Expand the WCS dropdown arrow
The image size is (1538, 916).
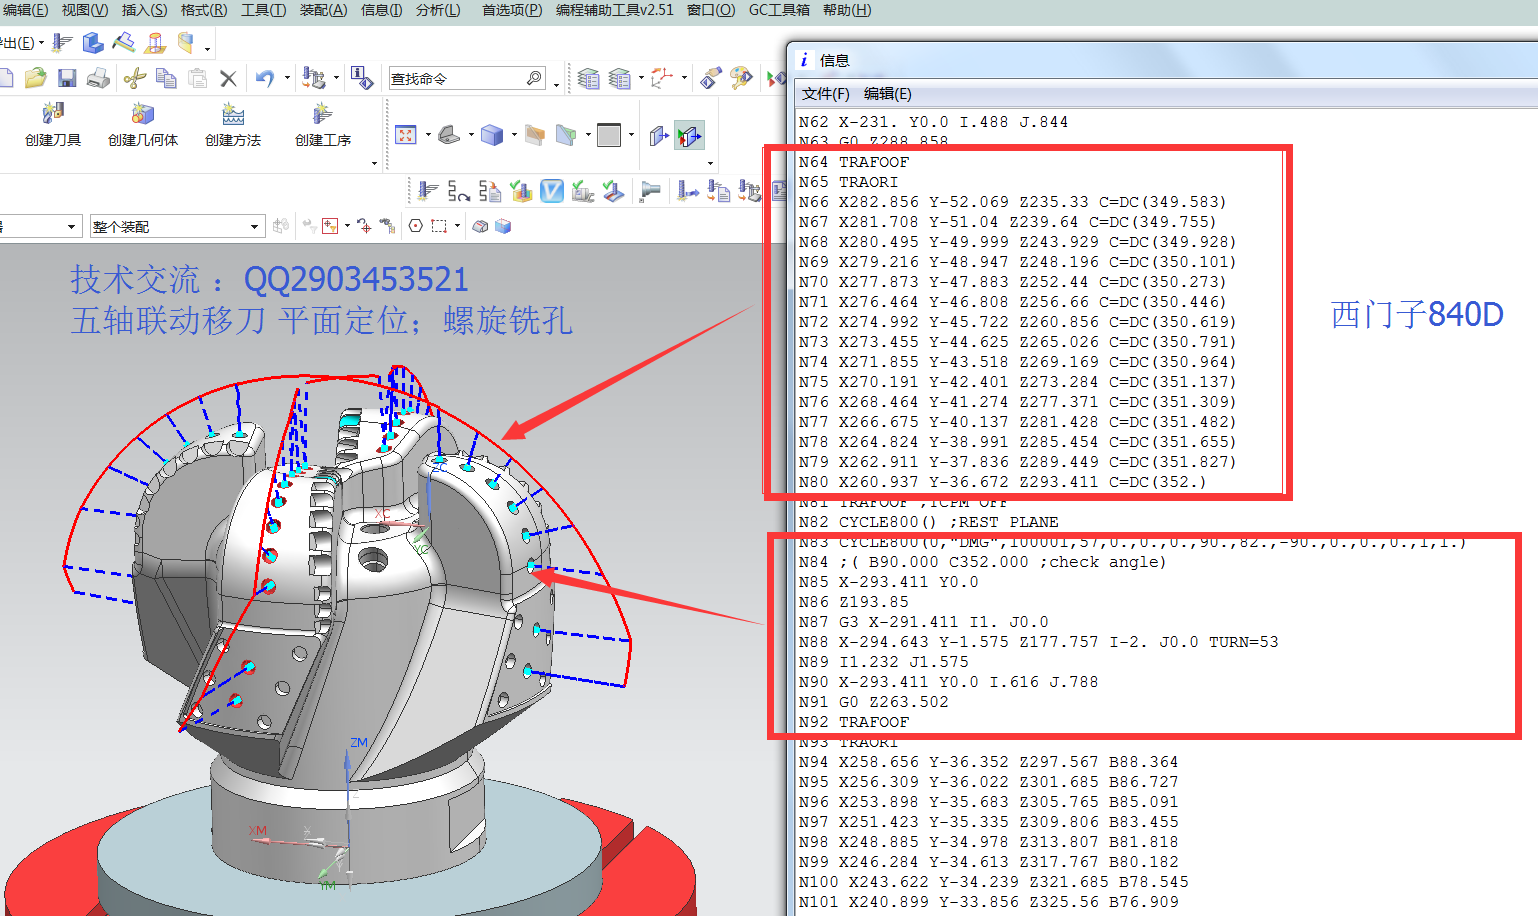[x=684, y=78]
